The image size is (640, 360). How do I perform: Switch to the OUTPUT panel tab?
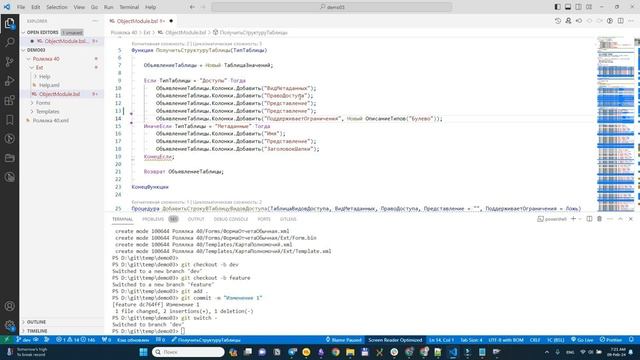click(x=196, y=219)
